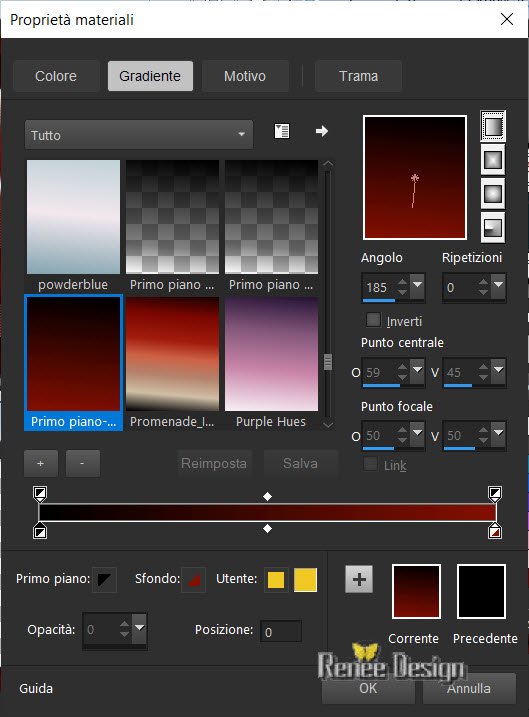Click the Opacità value field
This screenshot has width=529, height=717.
[100, 630]
